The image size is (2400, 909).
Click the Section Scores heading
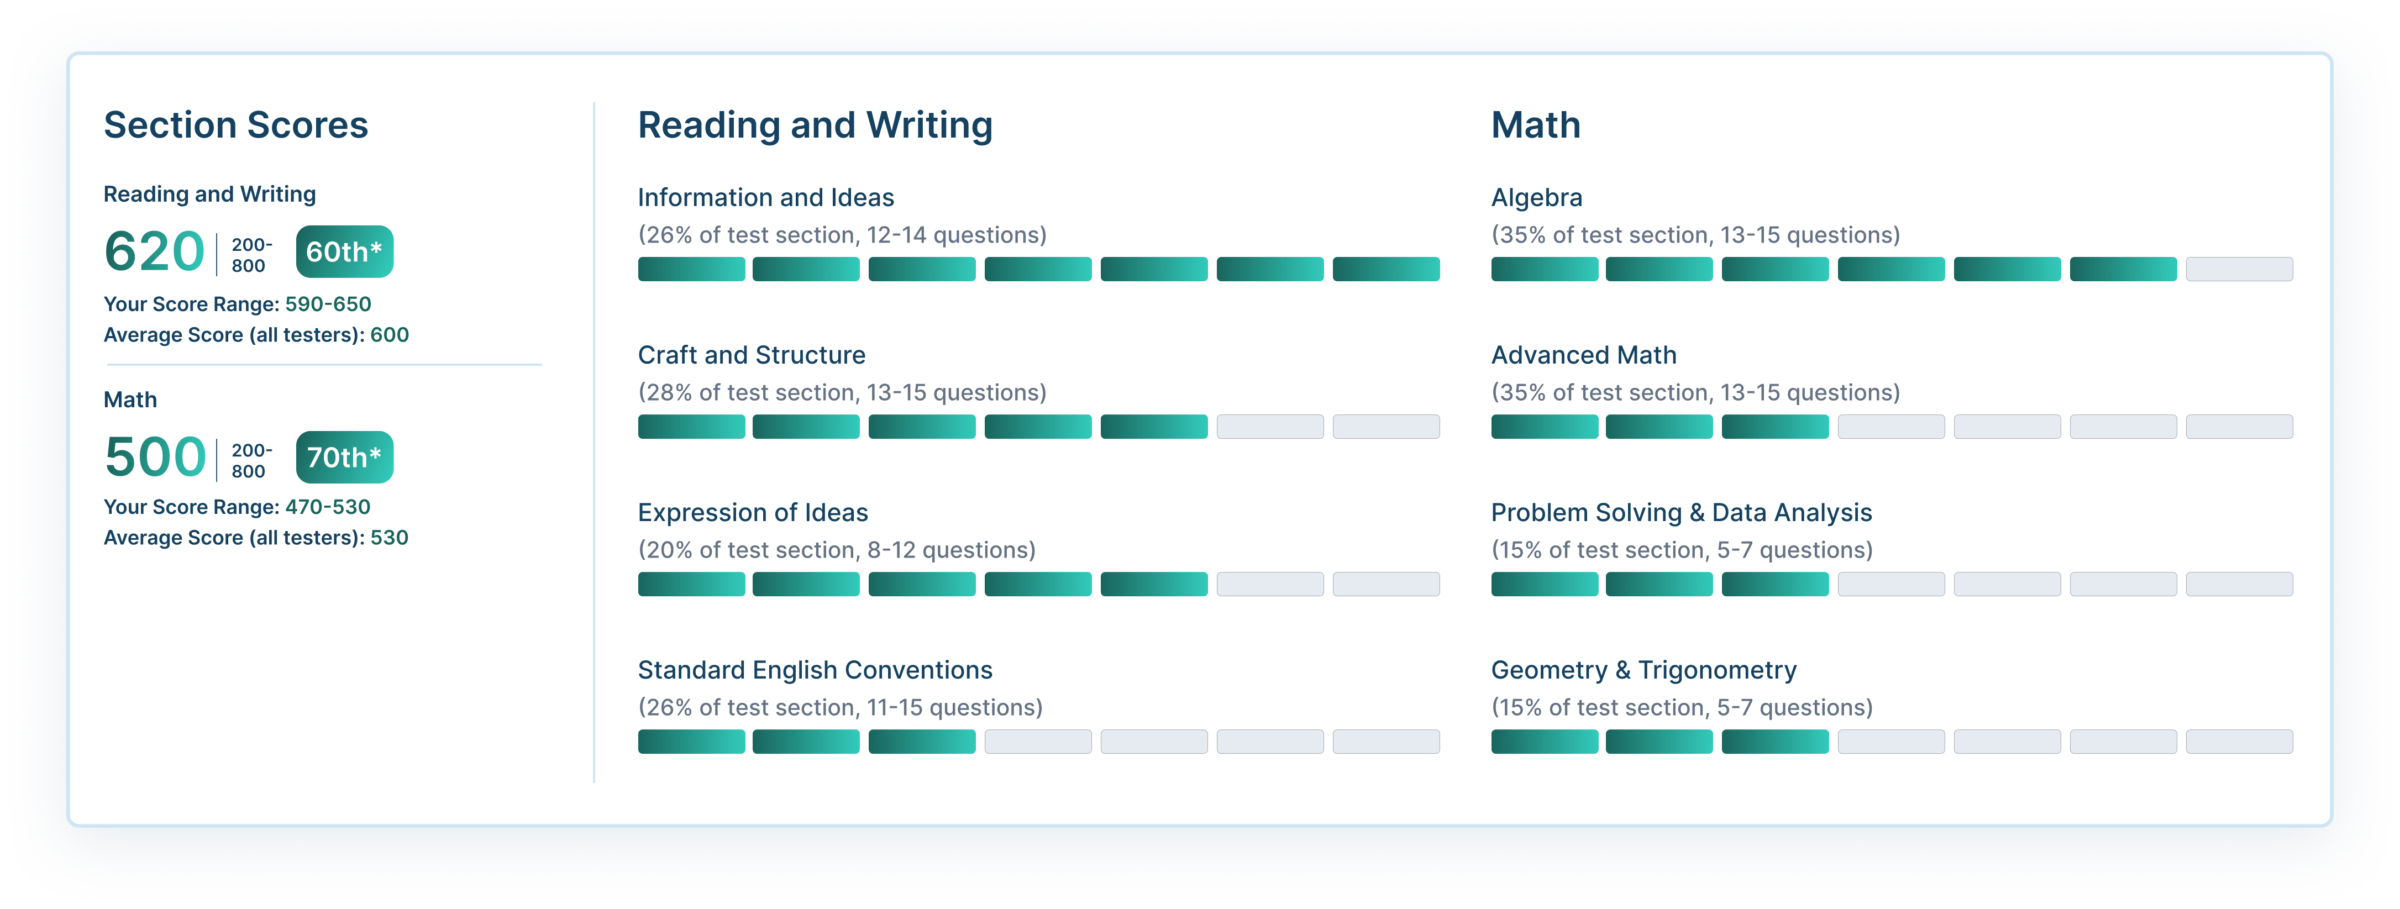236,124
